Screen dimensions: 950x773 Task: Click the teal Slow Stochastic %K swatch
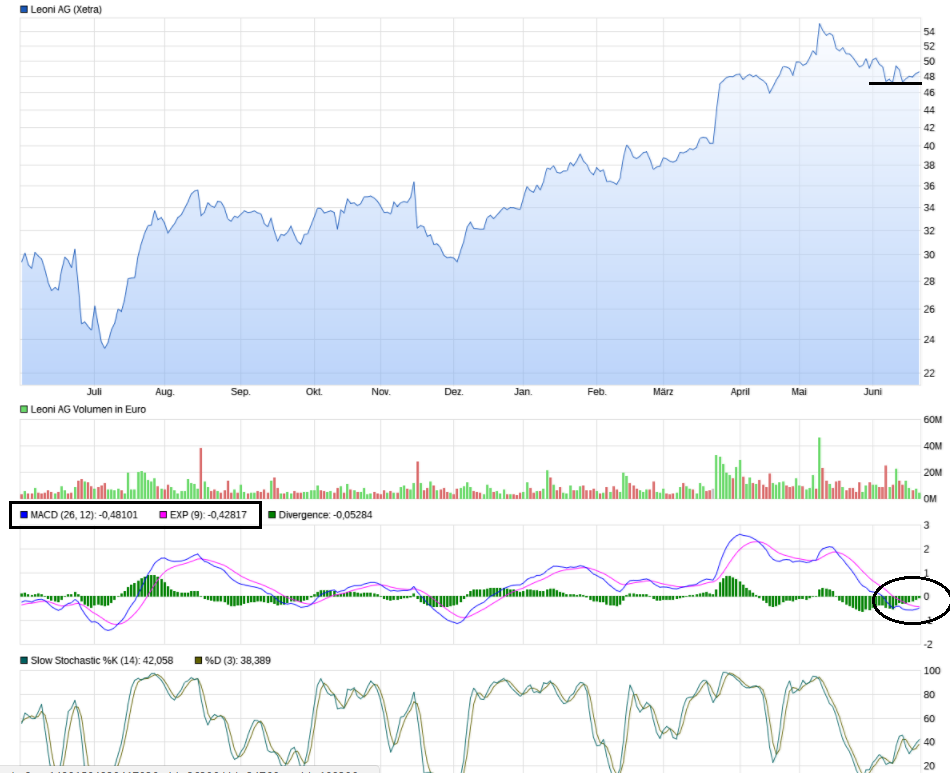(24, 660)
